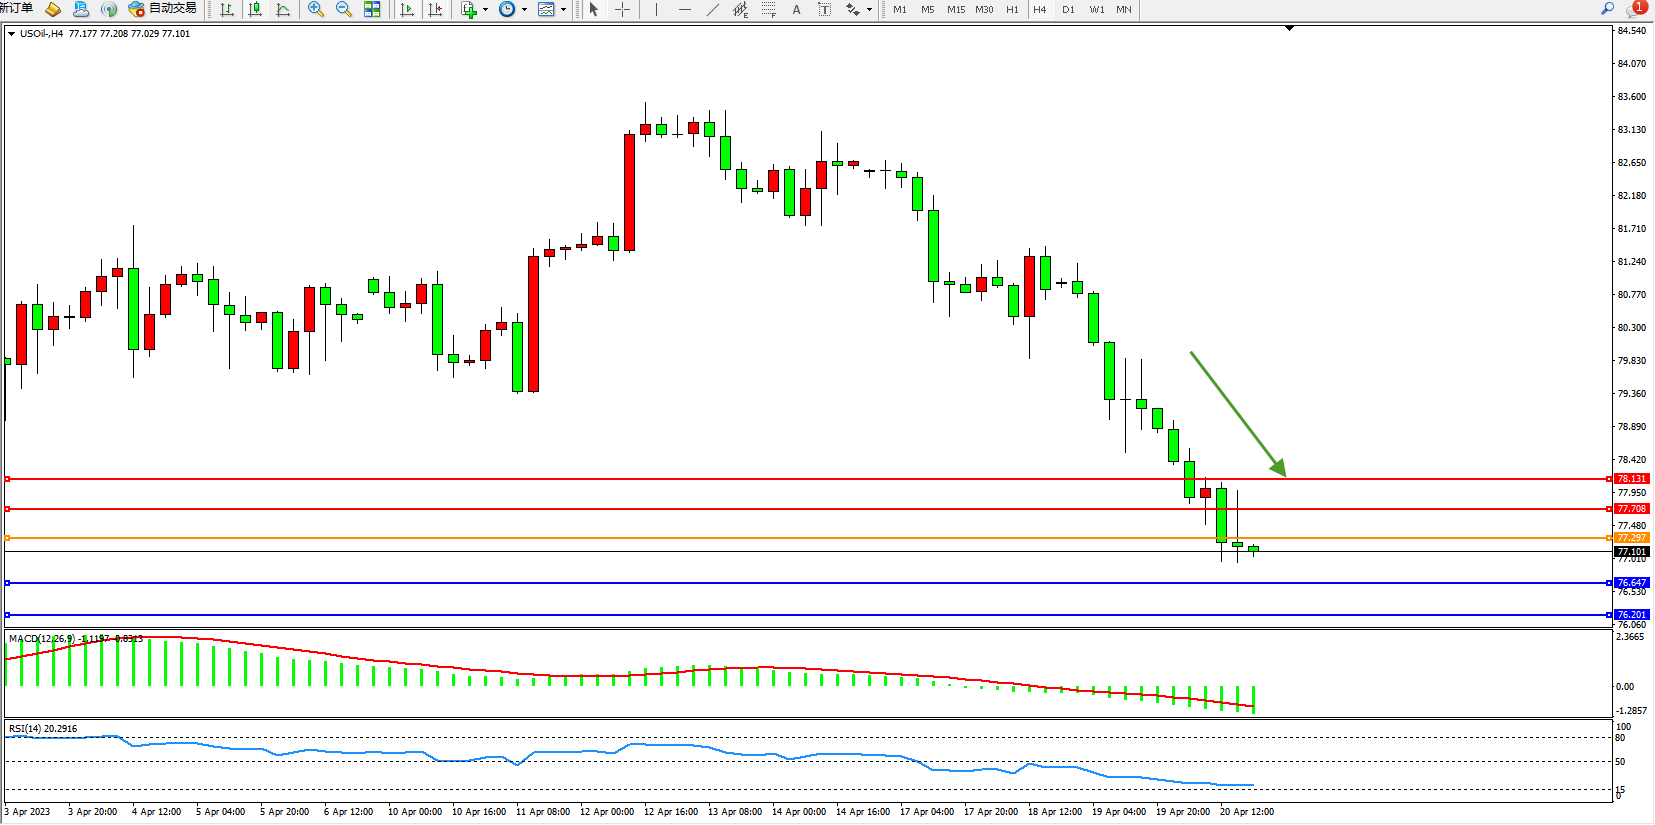Select the M15 timeframe button
This screenshot has height=825, width=1655.
(x=956, y=9)
